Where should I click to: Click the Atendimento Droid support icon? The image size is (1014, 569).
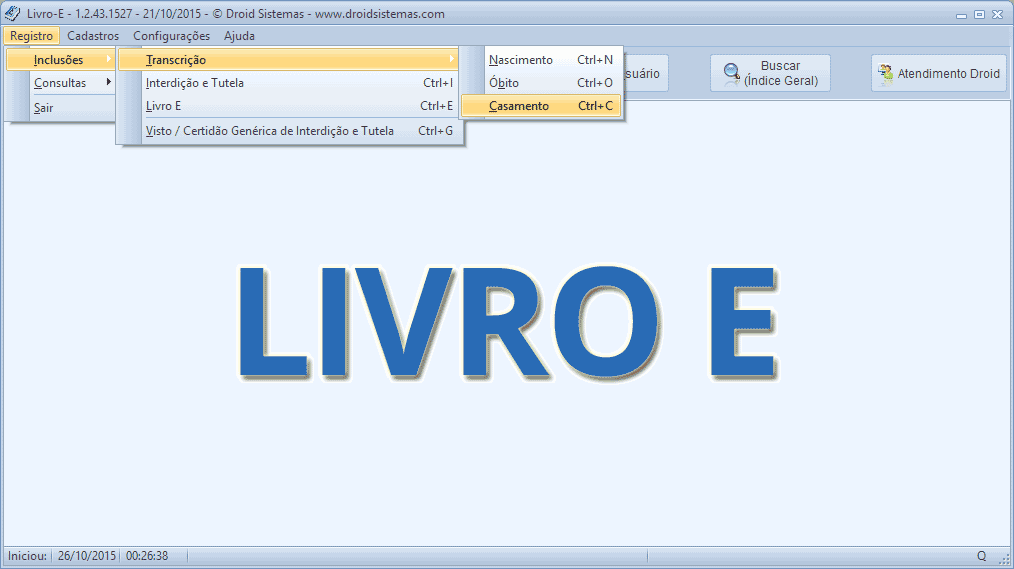click(885, 74)
